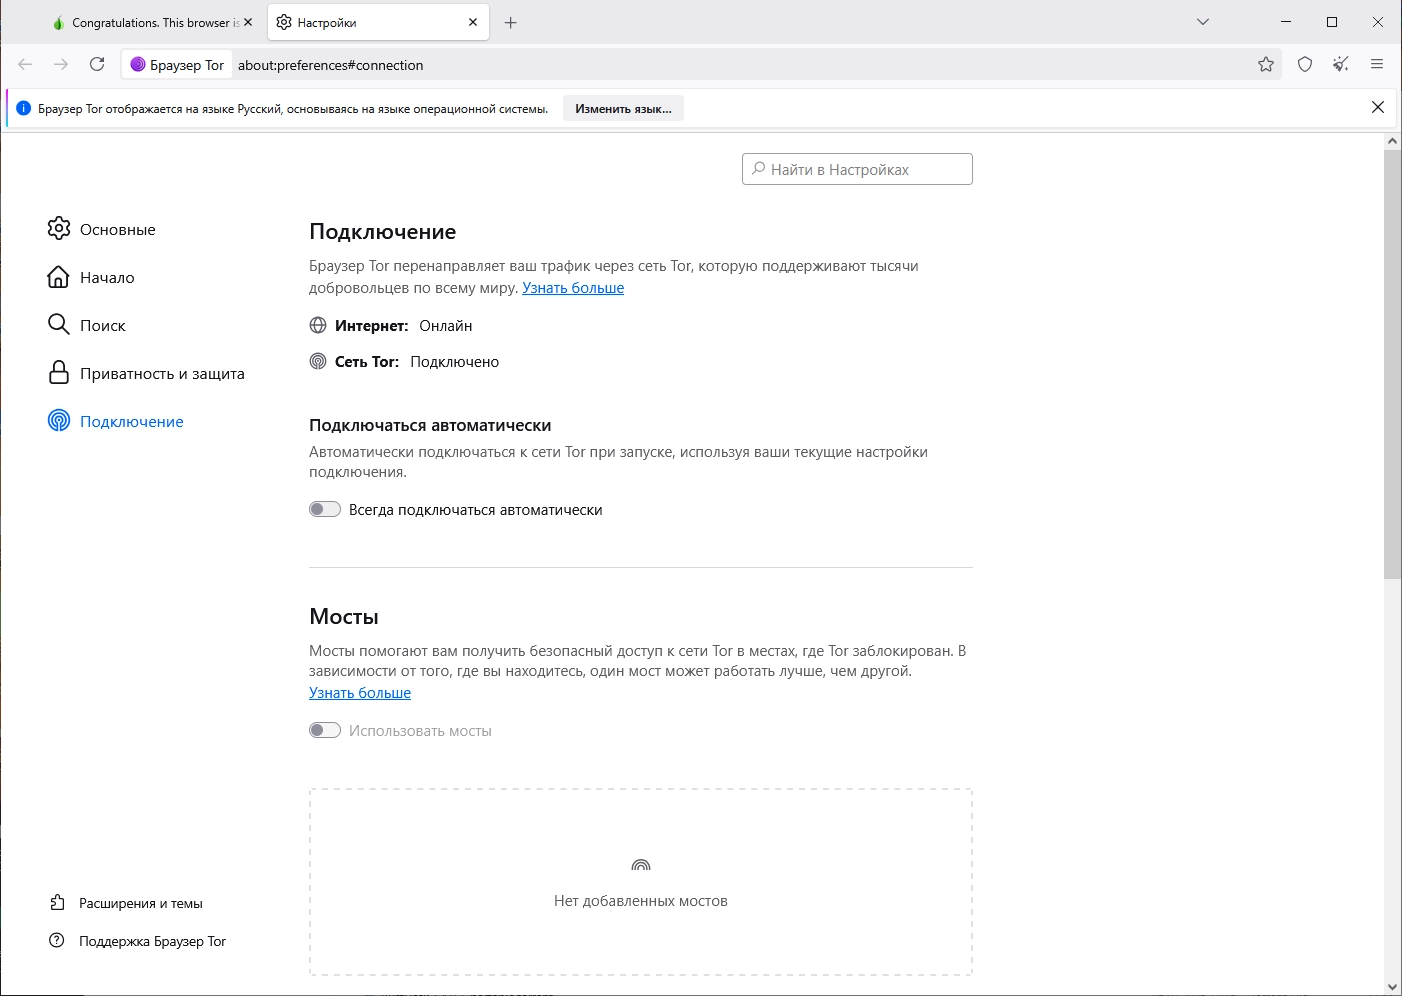Open the new tab plus button
Viewport: 1402px width, 996px height.
click(511, 22)
